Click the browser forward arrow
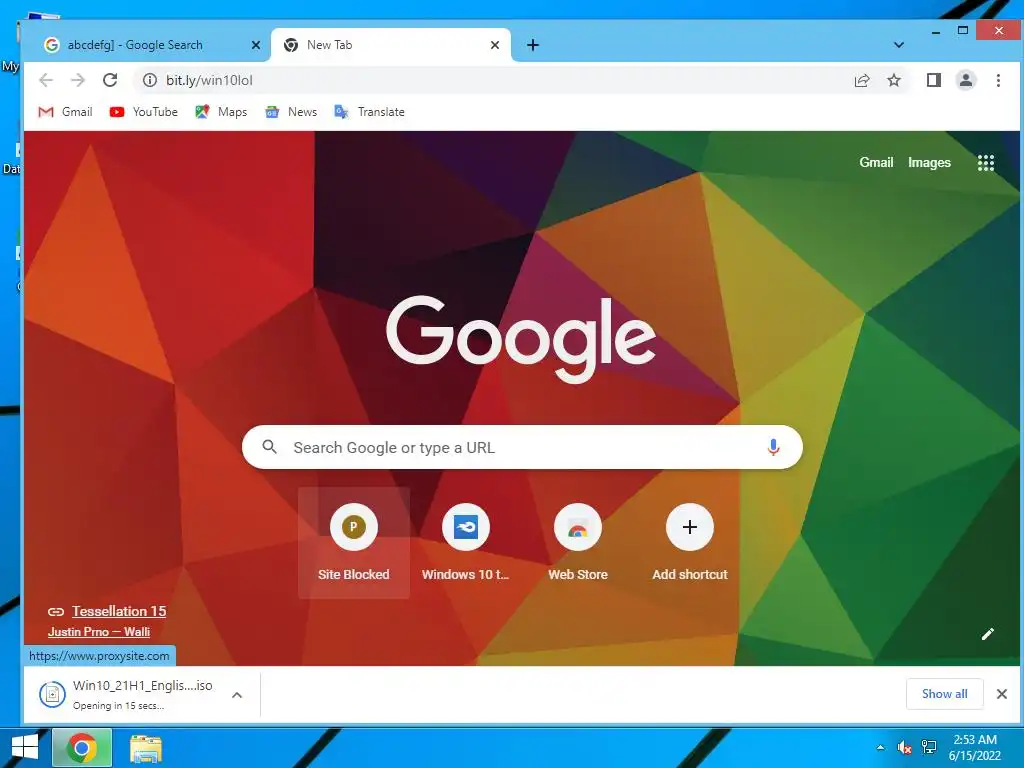This screenshot has width=1024, height=768. pyautogui.click(x=78, y=80)
